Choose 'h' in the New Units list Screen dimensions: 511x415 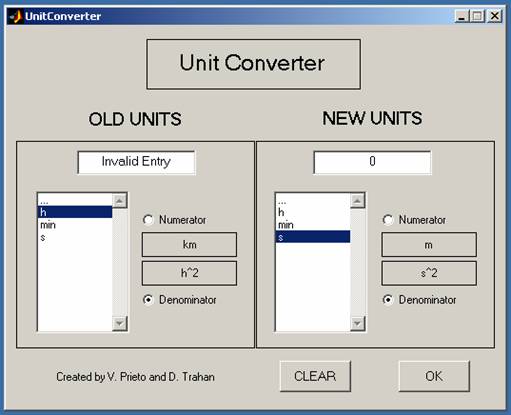313,212
